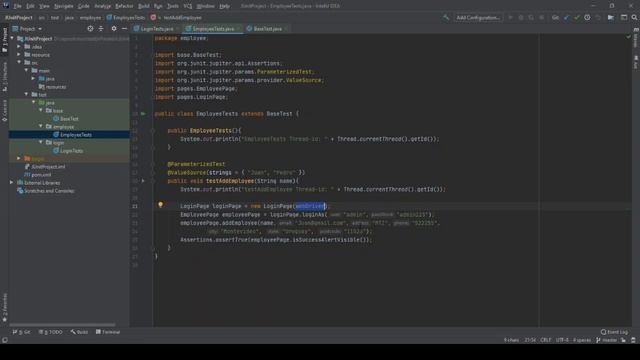
Task: Click the UTF-8 encoding widget
Action: point(562,340)
